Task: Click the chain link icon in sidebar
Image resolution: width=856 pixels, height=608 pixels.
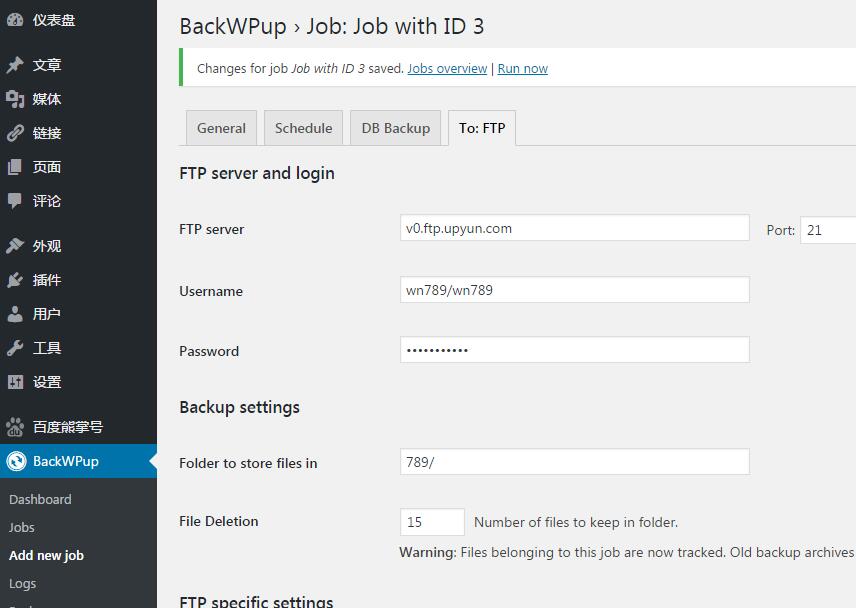Action: click(15, 133)
